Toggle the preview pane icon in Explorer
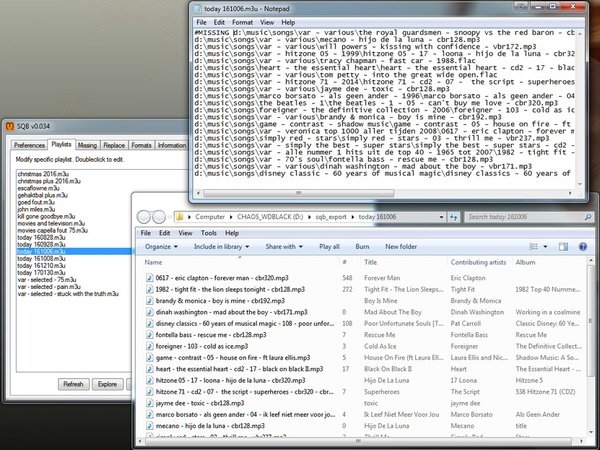The height and width of the screenshot is (450, 600). coord(563,246)
